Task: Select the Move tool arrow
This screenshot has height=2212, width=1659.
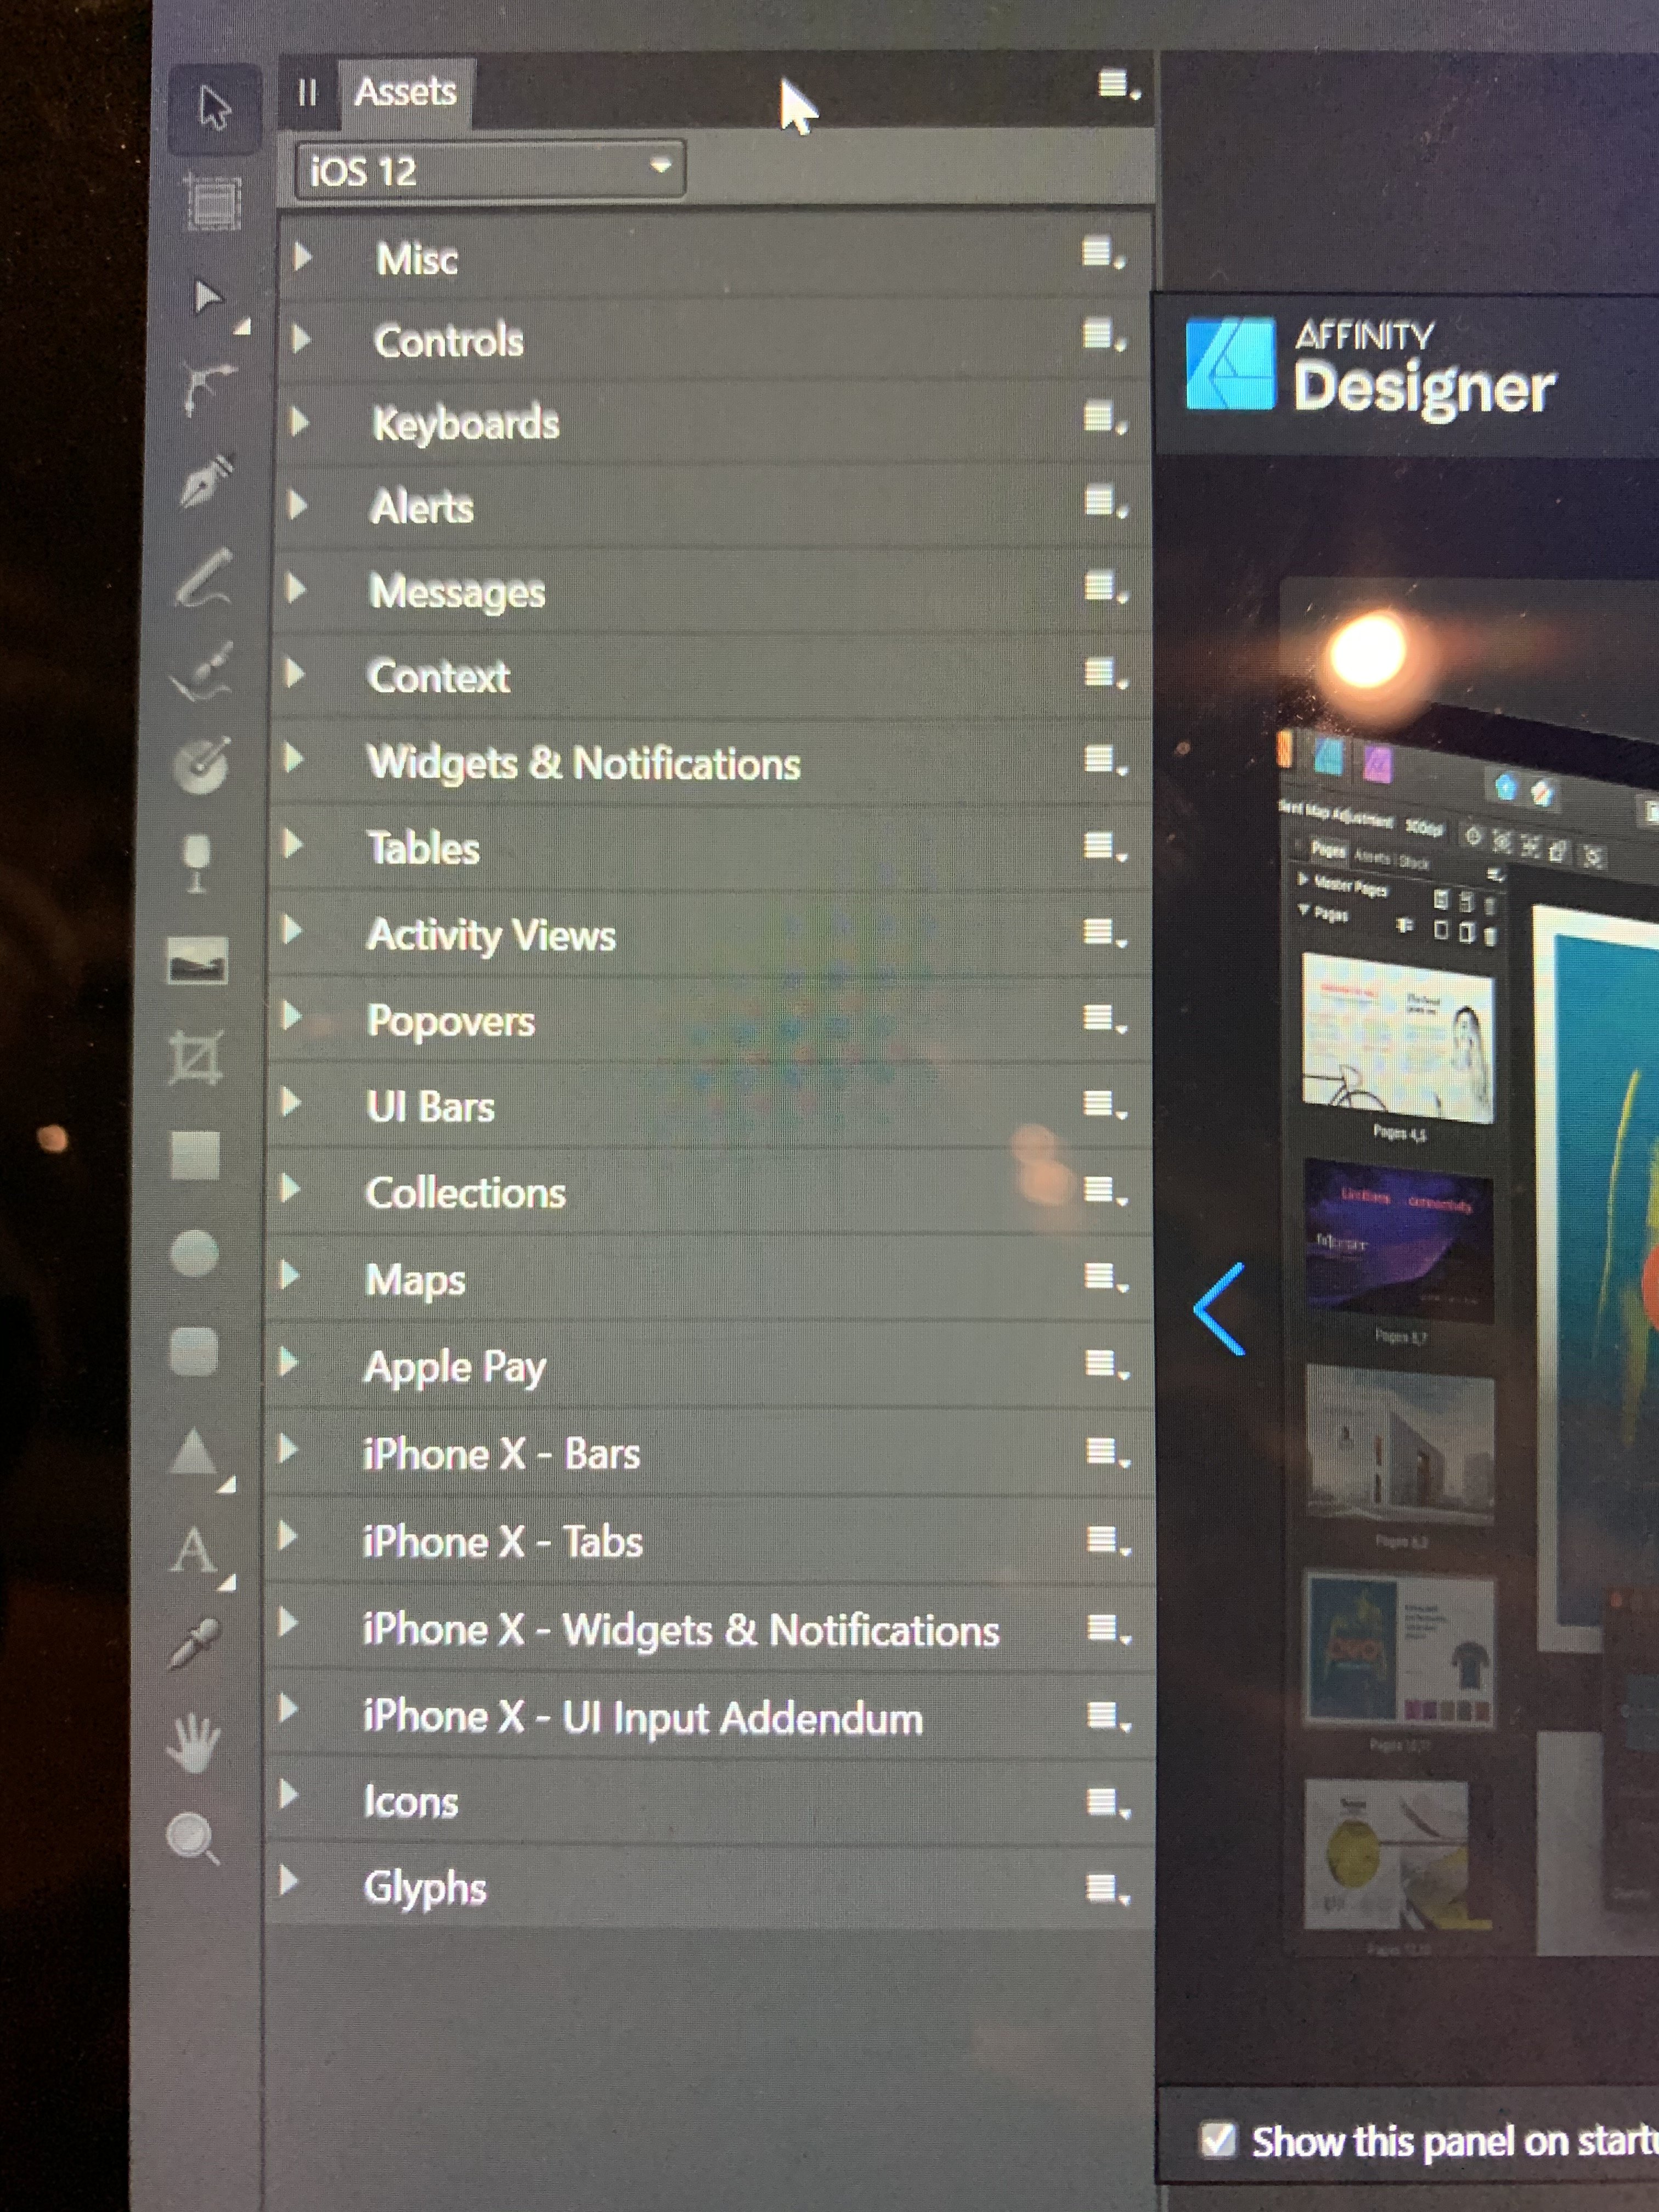Action: click(x=214, y=108)
